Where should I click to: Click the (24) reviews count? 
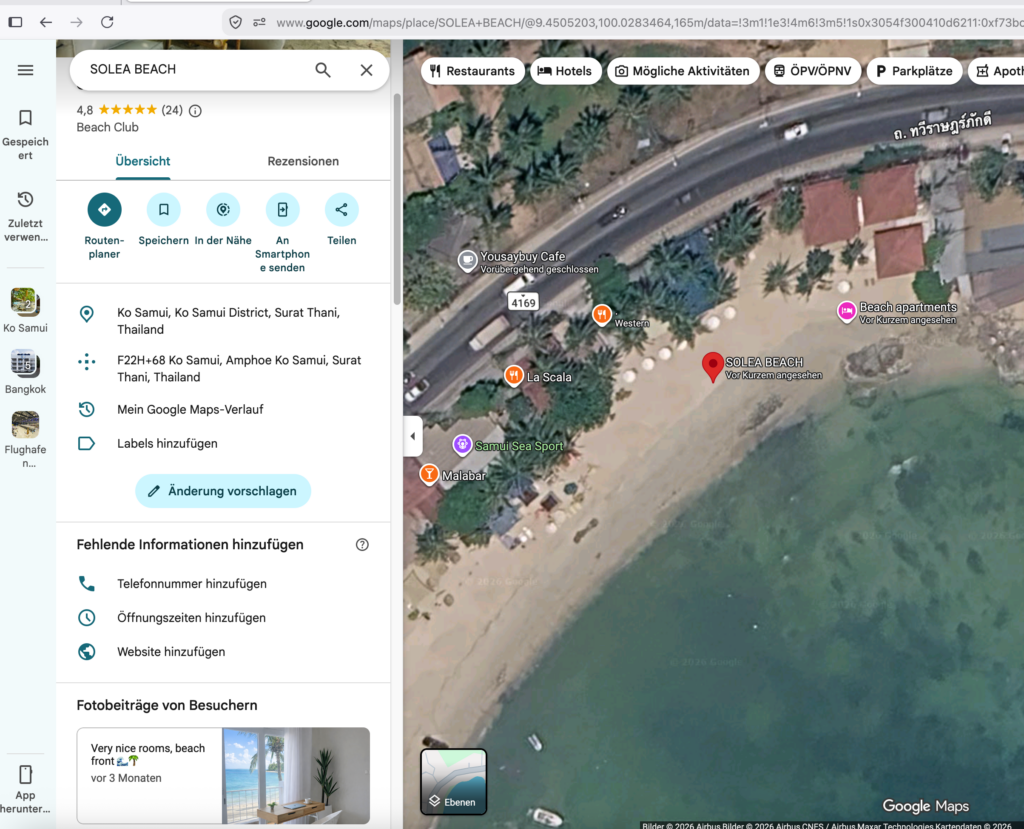(172, 110)
